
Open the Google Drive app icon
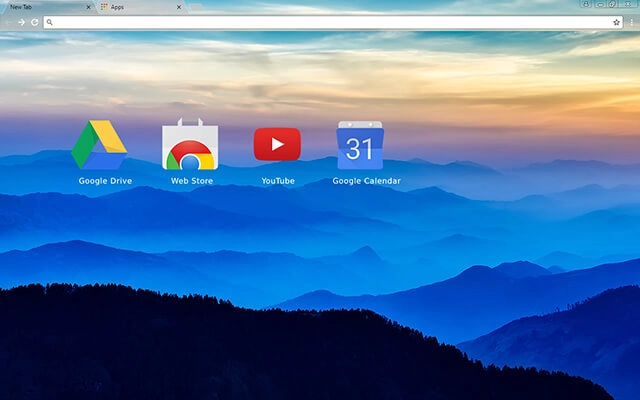99,144
